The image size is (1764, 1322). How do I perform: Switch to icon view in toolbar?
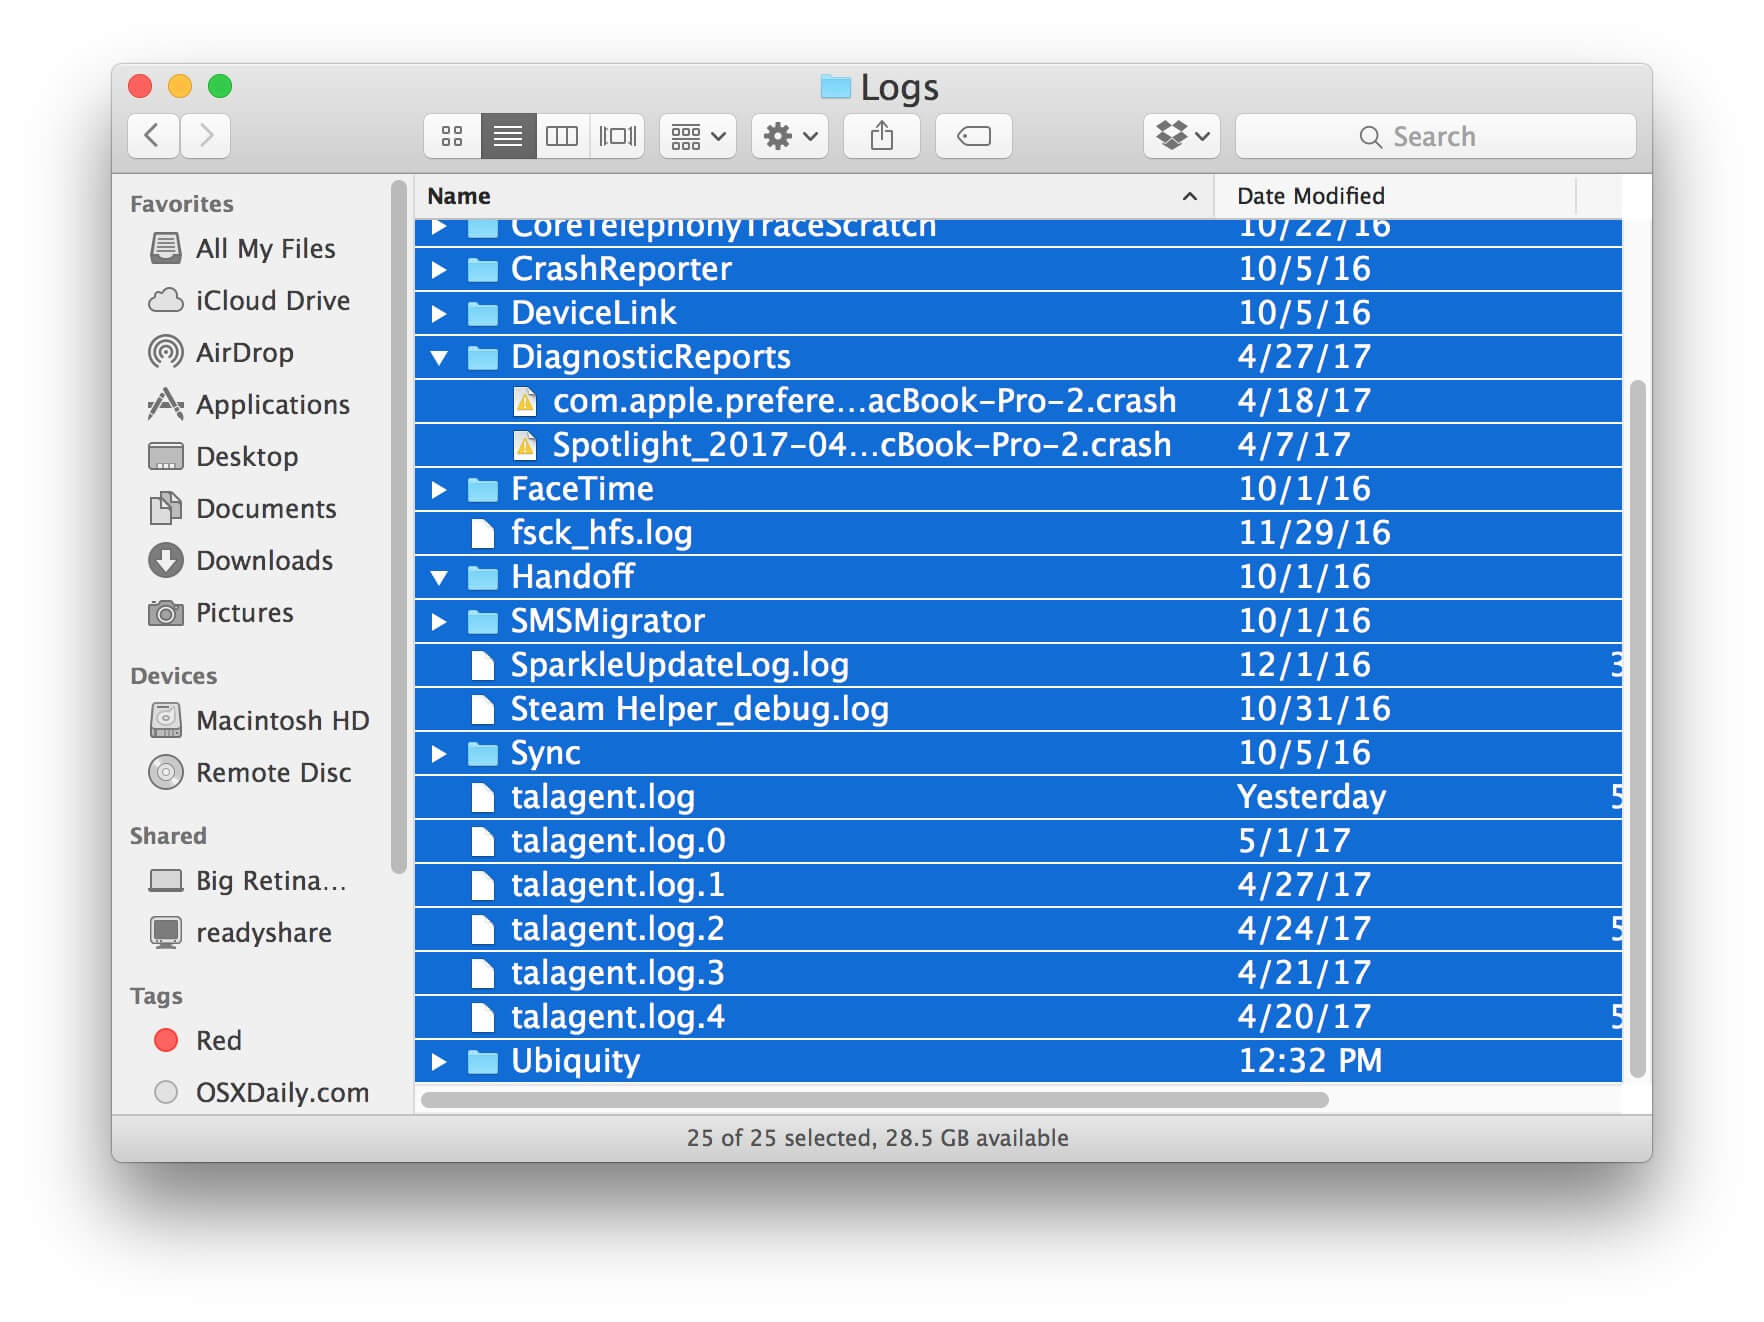point(452,136)
